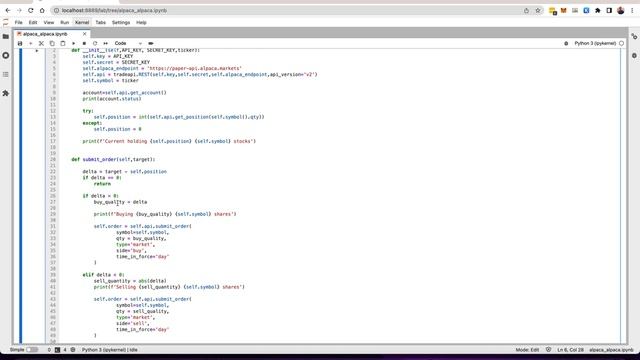Open the File Browser sidebar icon
The width and height of the screenshot is (640, 360).
(6, 36)
